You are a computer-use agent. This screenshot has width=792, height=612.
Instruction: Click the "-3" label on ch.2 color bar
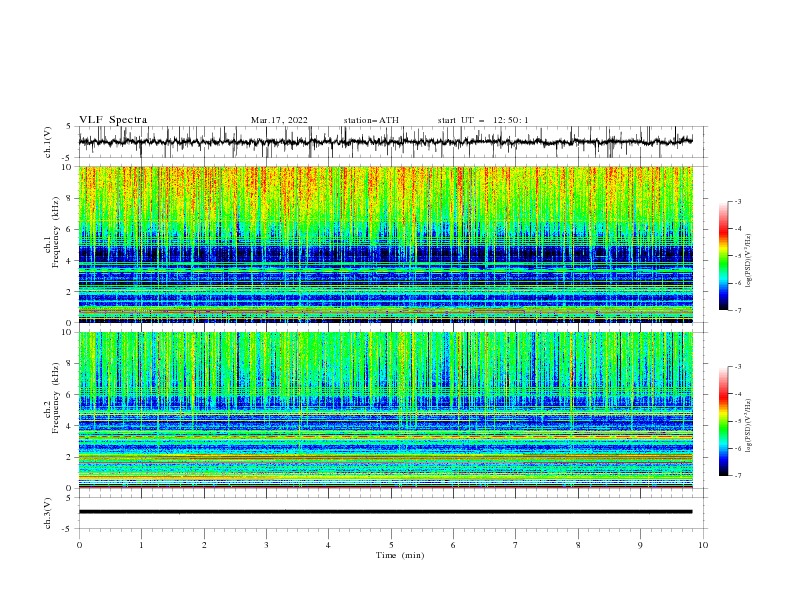[x=737, y=367]
